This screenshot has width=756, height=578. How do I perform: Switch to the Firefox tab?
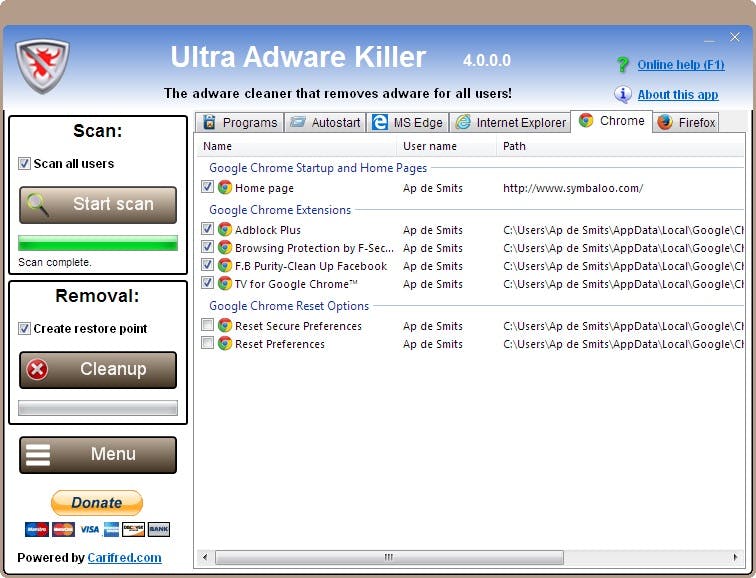coord(686,122)
